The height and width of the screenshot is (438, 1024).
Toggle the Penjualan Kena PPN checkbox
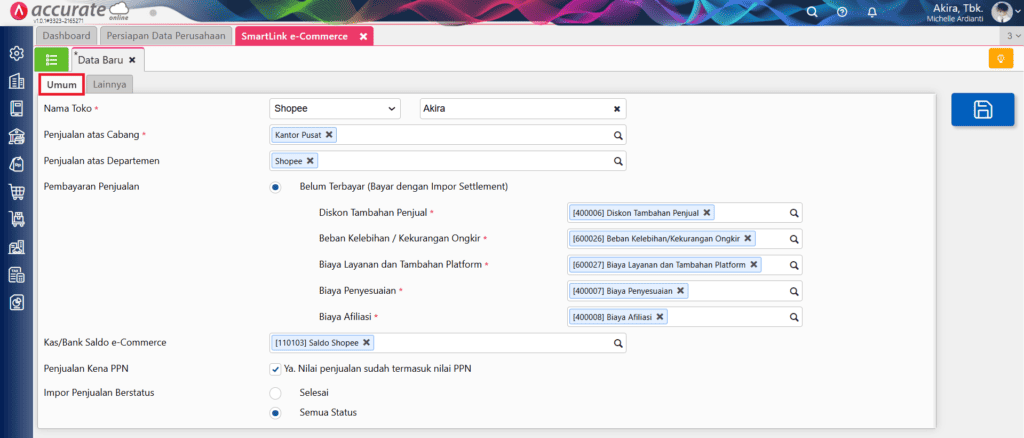pos(275,368)
